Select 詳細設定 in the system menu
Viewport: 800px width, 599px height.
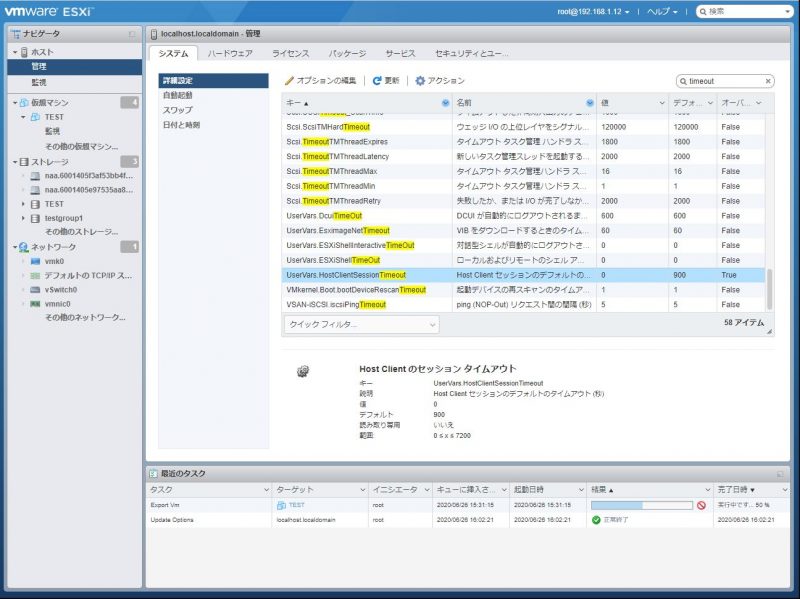(213, 81)
